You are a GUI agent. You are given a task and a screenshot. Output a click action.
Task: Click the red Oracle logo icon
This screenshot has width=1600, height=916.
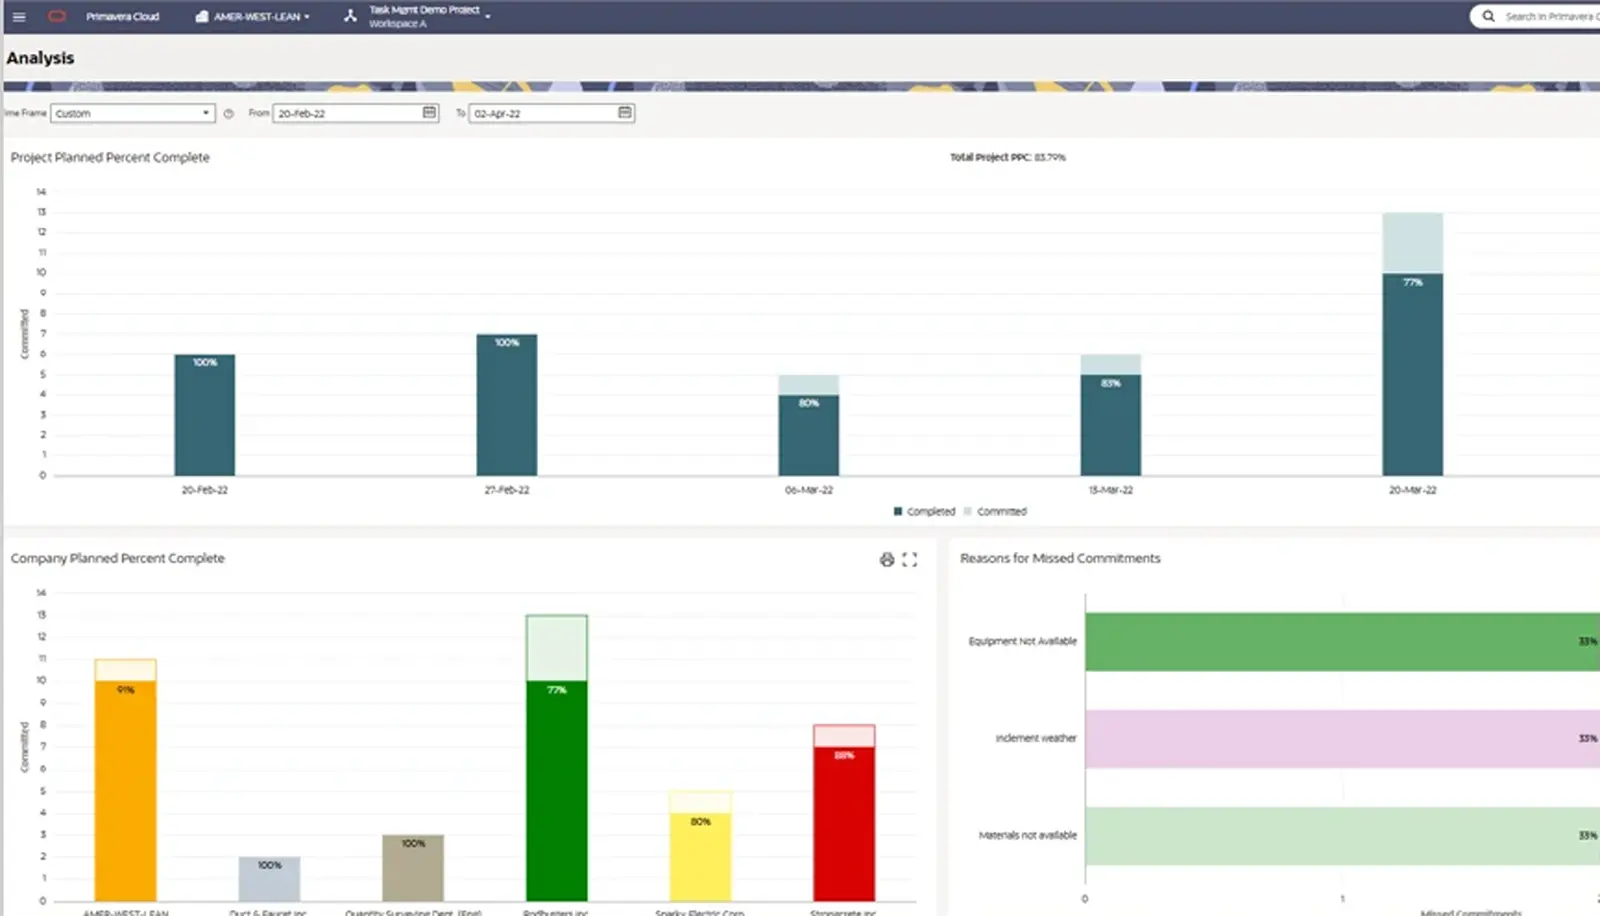click(x=57, y=17)
